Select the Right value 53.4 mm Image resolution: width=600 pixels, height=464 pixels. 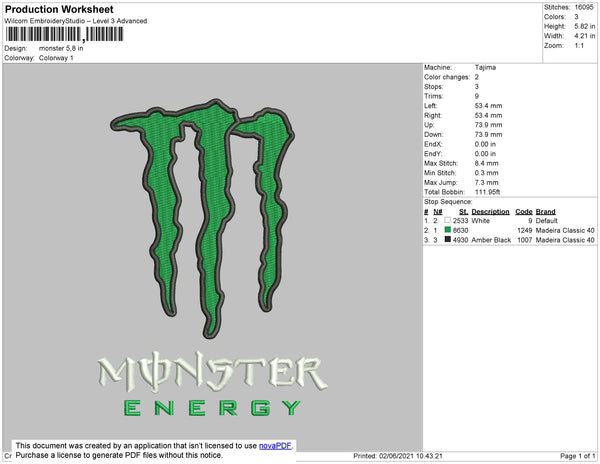click(x=488, y=115)
